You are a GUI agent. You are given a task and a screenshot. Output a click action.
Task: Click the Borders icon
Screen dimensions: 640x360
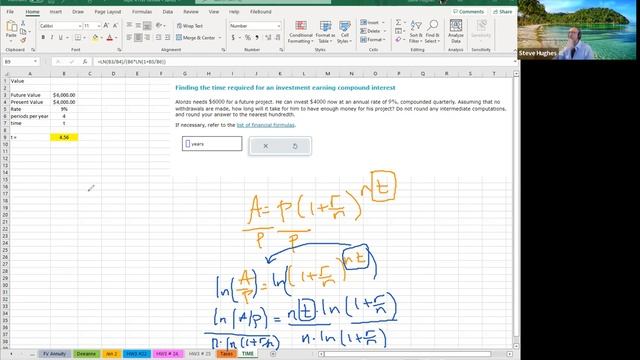[x=78, y=38]
